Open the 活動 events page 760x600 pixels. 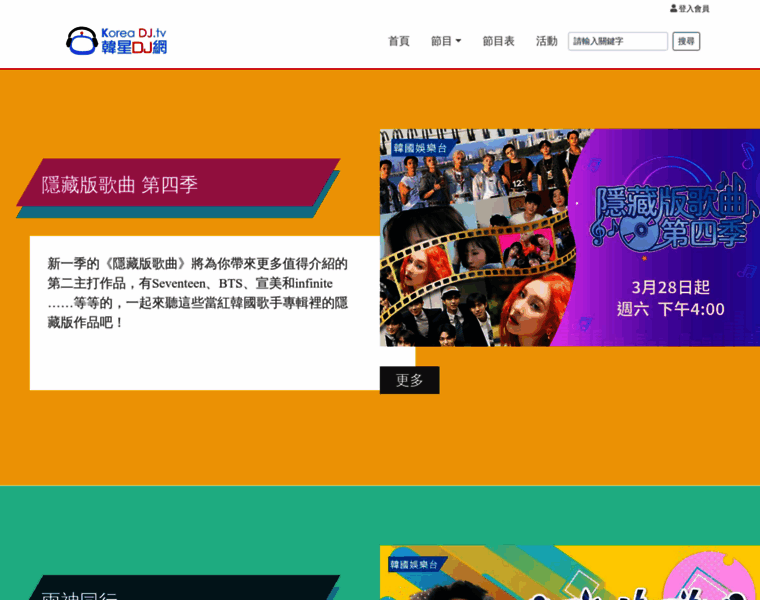546,41
